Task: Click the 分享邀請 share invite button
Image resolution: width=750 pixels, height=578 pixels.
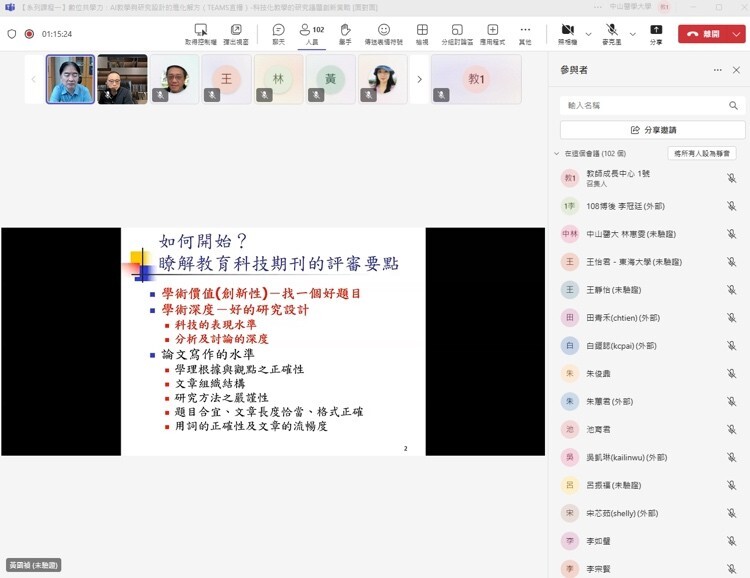Action: pos(653,130)
